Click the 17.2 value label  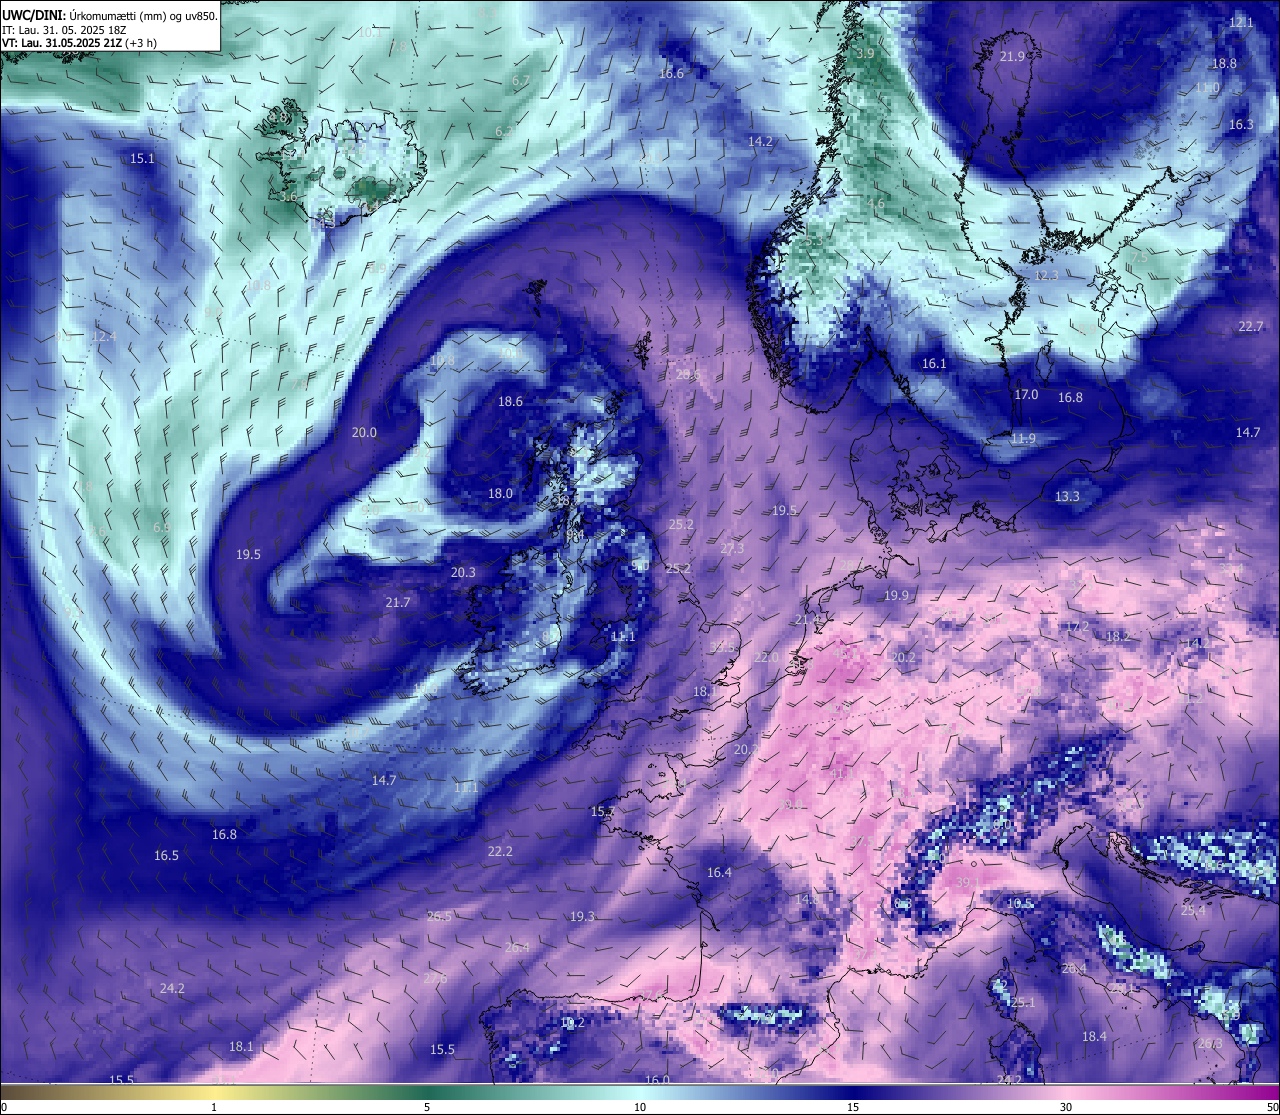click(x=1076, y=627)
